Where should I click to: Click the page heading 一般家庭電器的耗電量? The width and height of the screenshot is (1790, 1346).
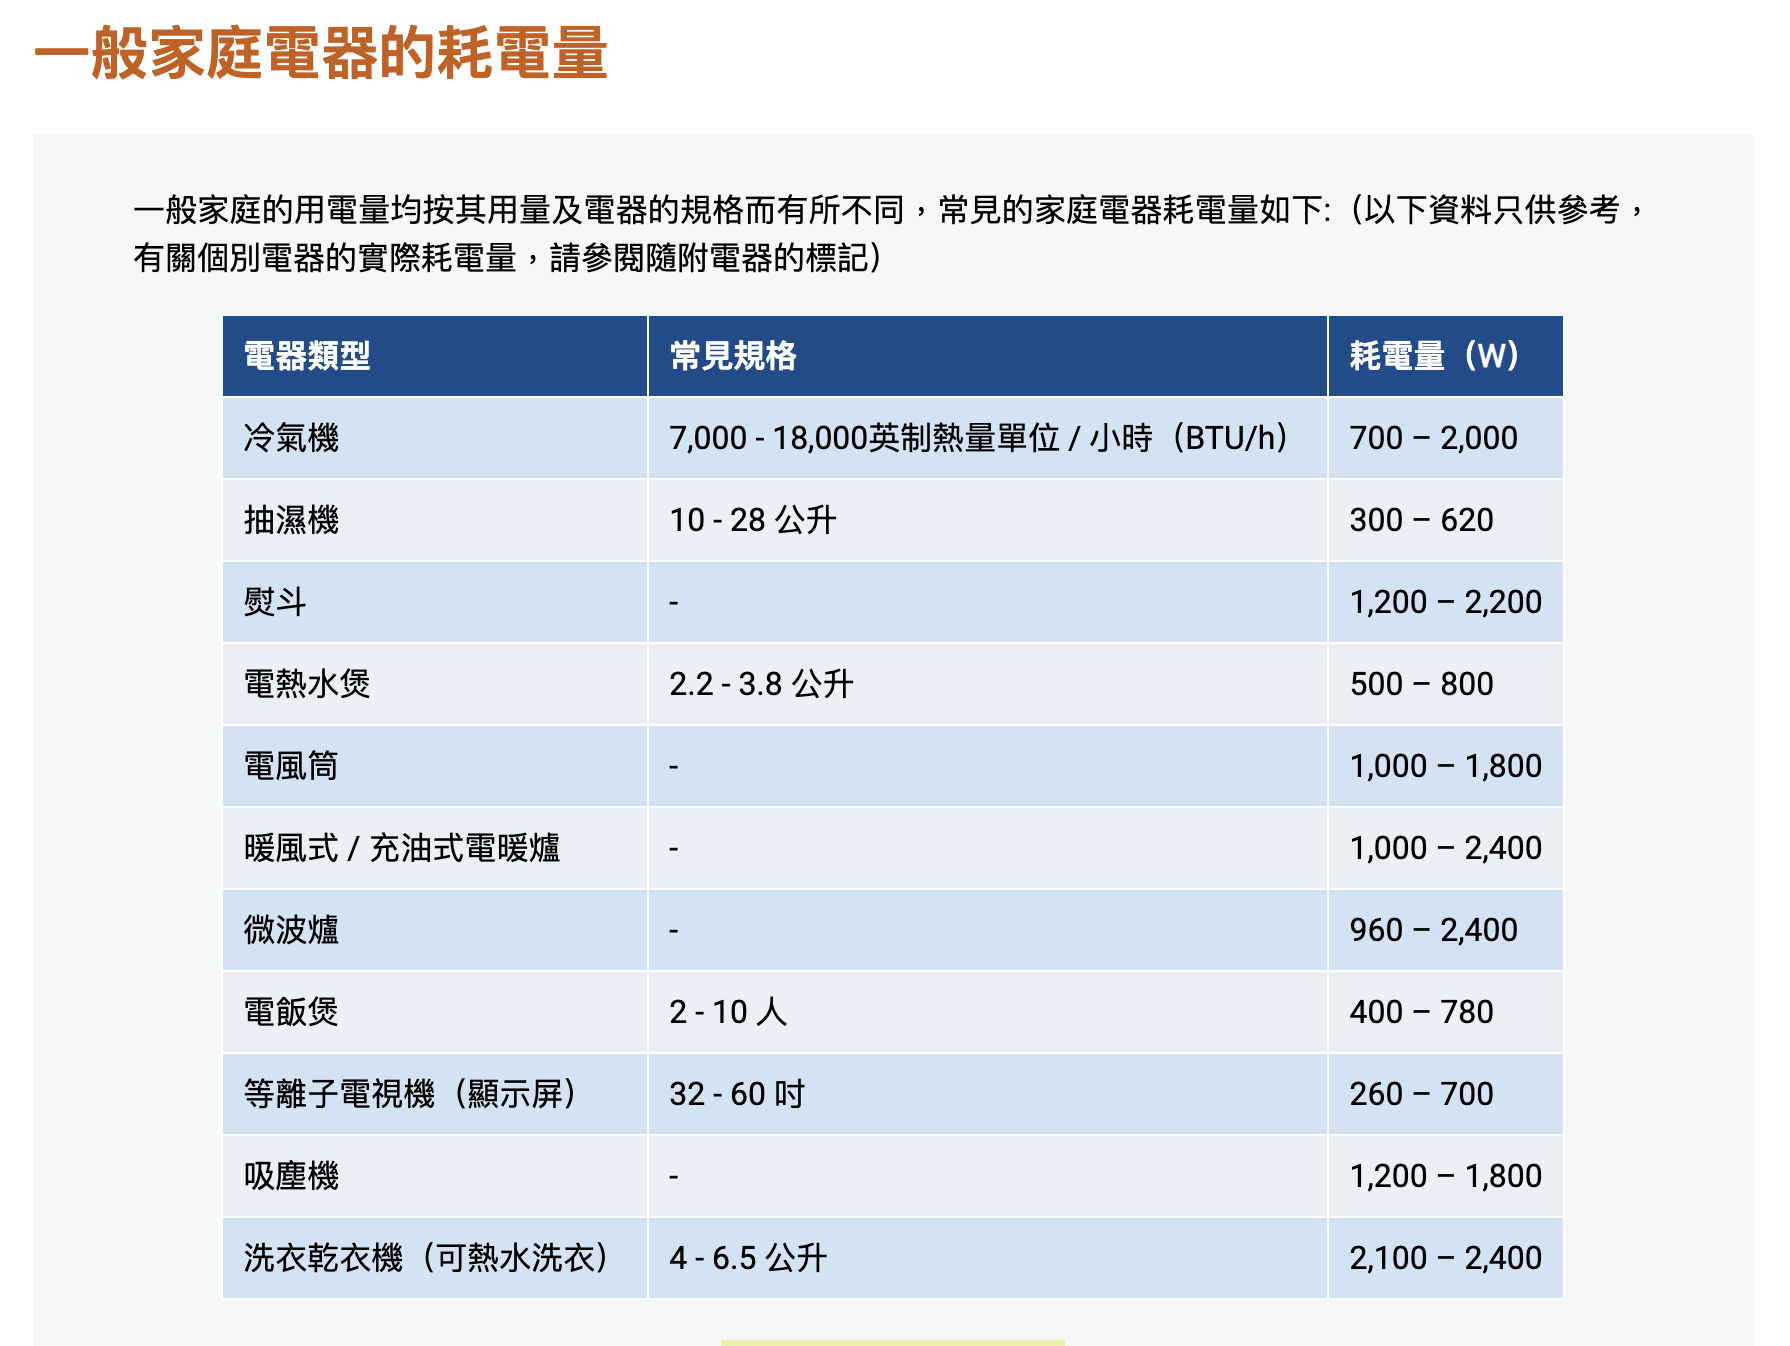[320, 53]
